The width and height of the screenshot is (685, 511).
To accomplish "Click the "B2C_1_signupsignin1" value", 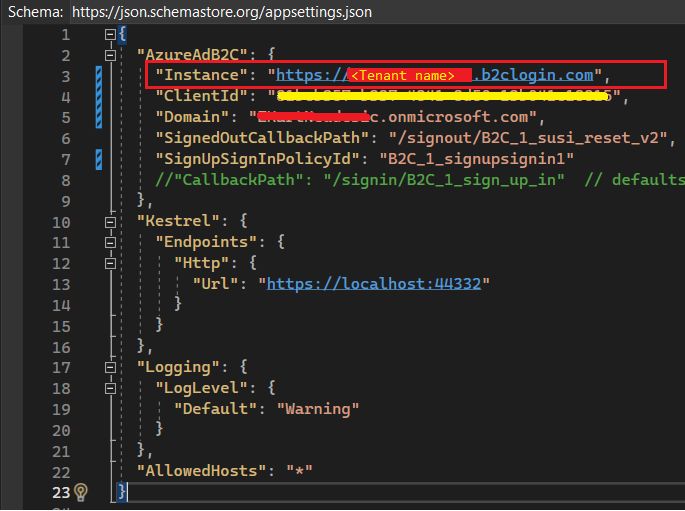I will tap(476, 159).
